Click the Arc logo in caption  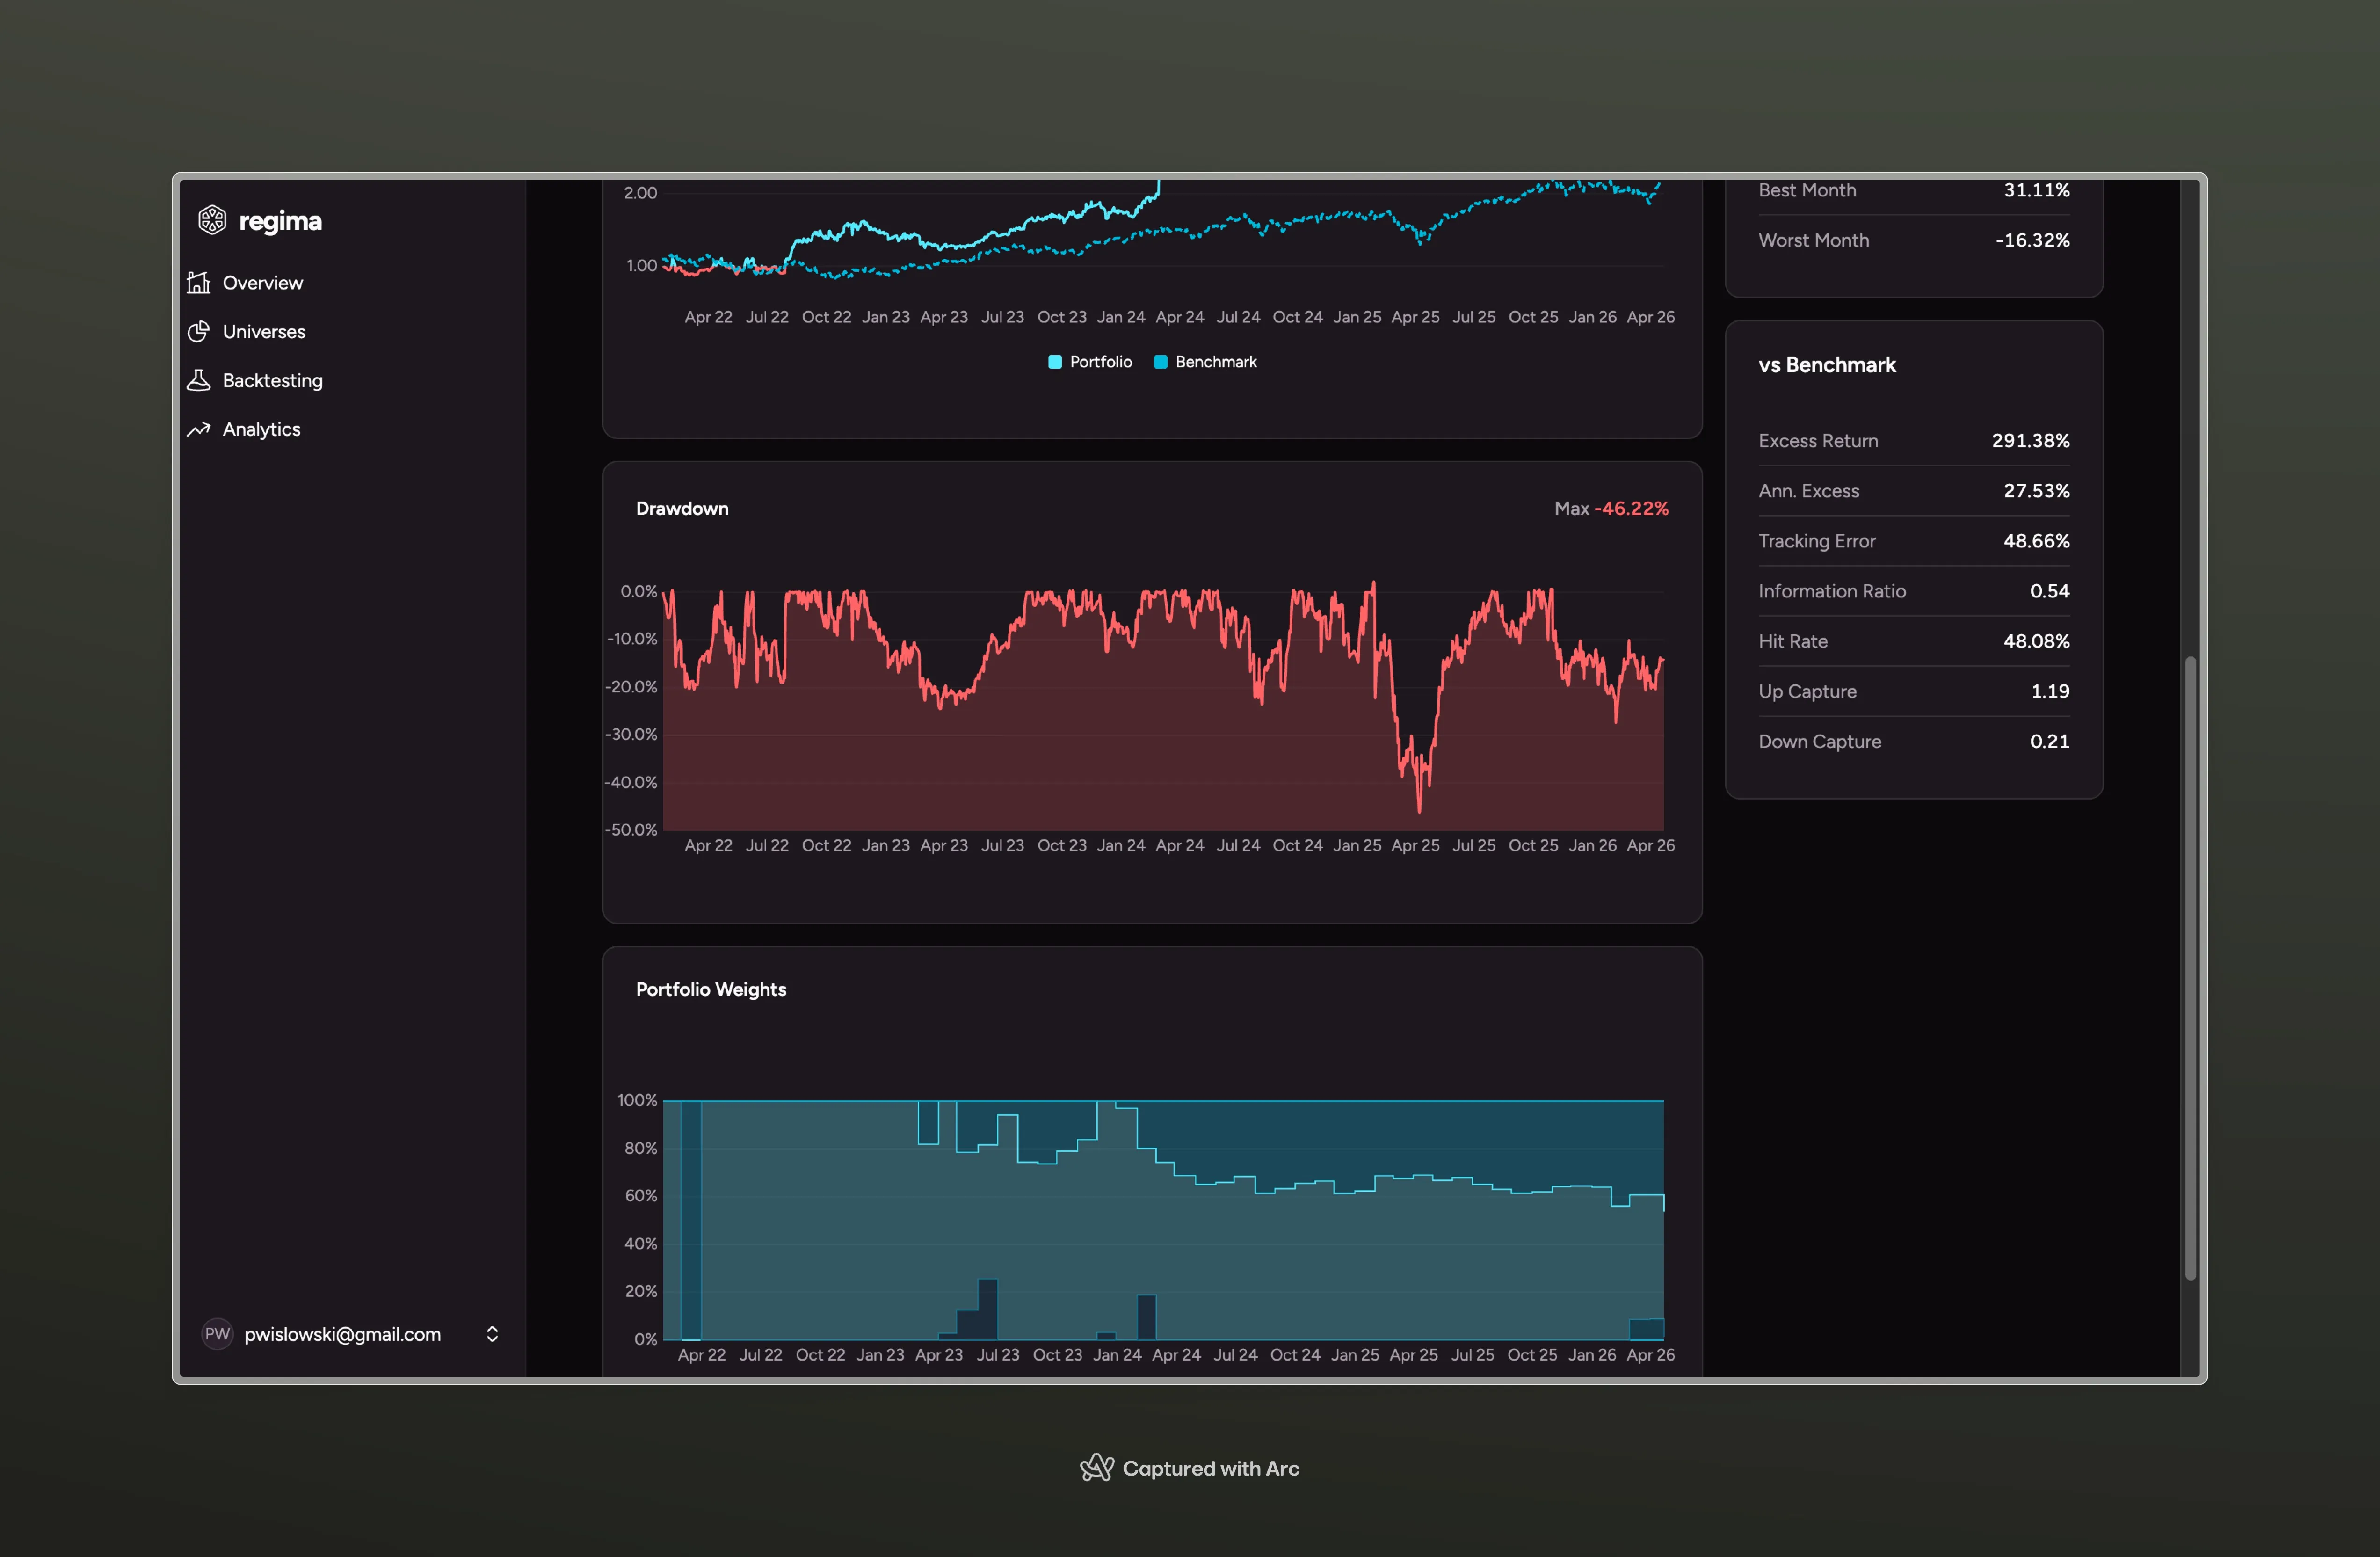click(x=1097, y=1467)
